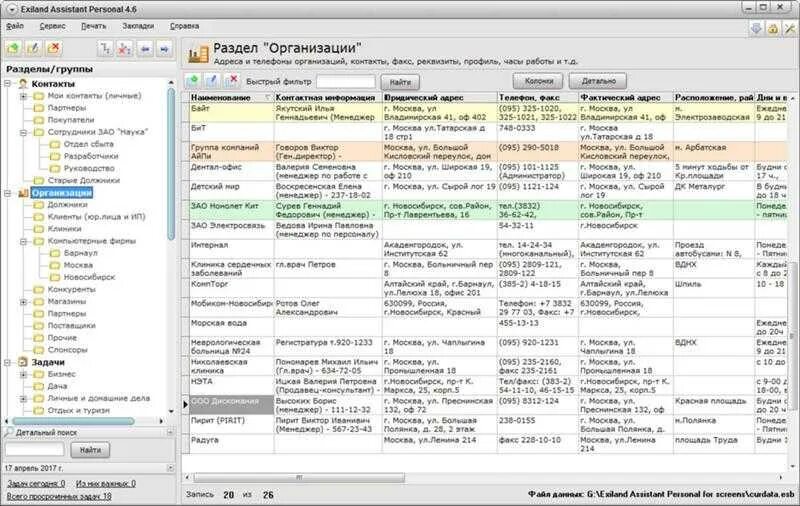800x506 pixels.
Task: Collapse the Контакты section
Action: tap(8, 83)
